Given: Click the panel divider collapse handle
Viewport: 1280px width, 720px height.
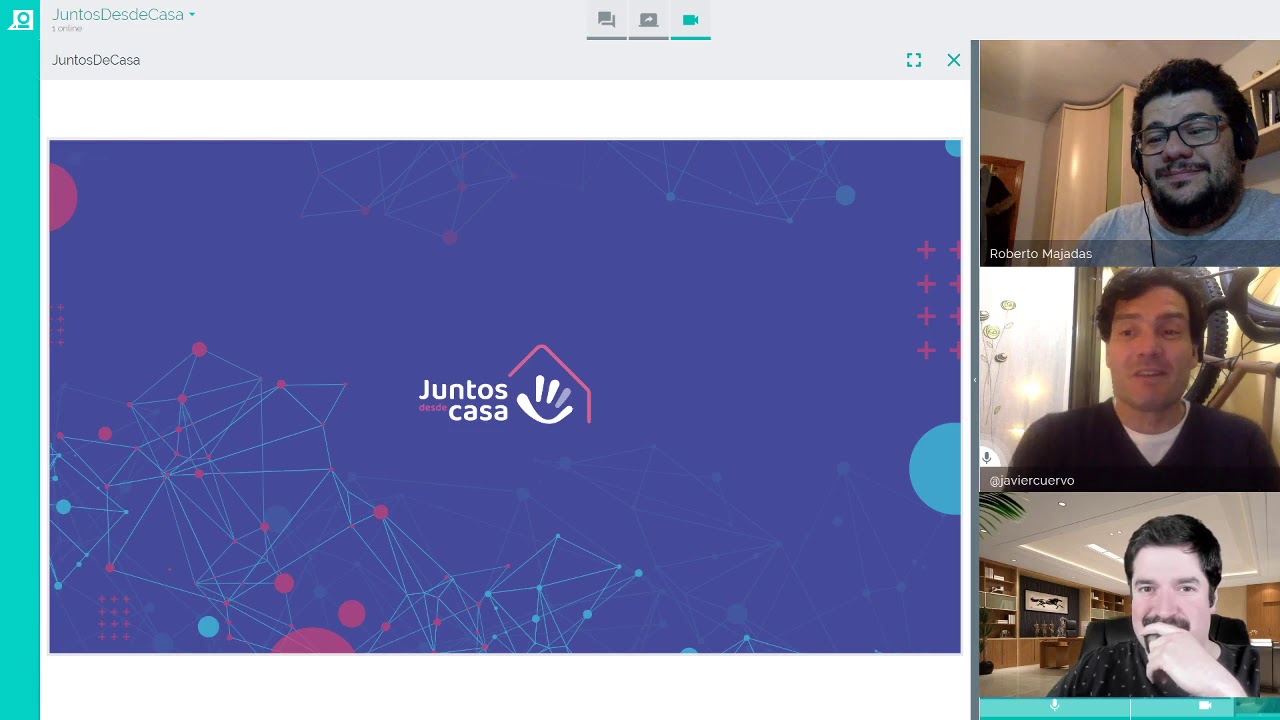Looking at the screenshot, I should (975, 380).
